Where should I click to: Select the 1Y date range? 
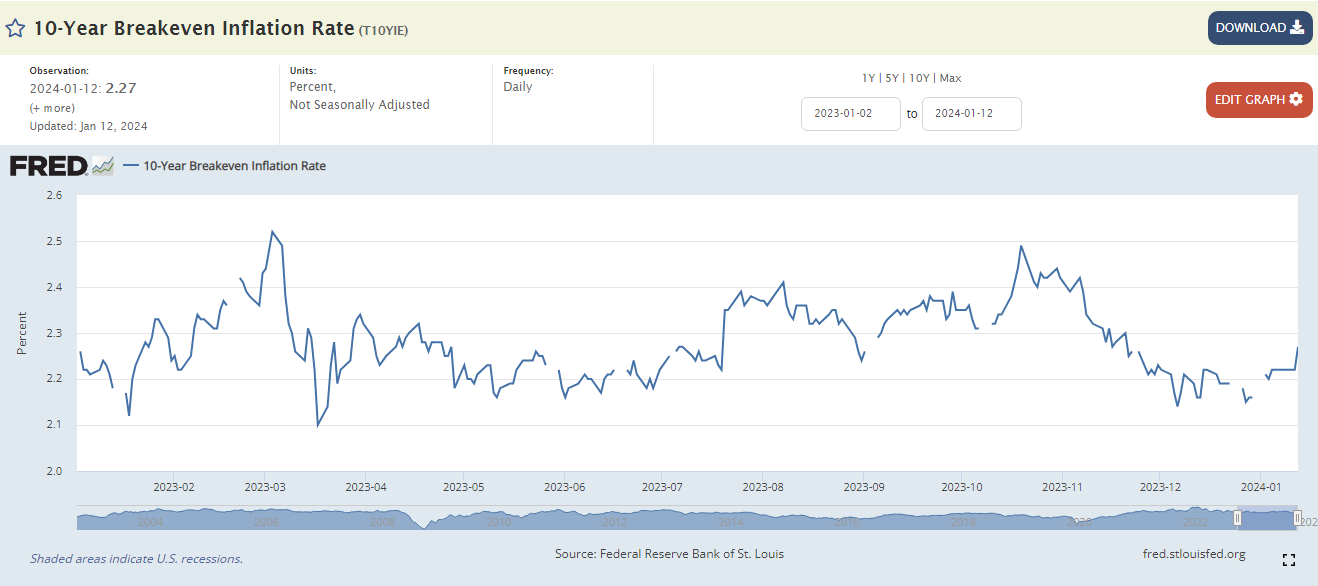coord(867,78)
